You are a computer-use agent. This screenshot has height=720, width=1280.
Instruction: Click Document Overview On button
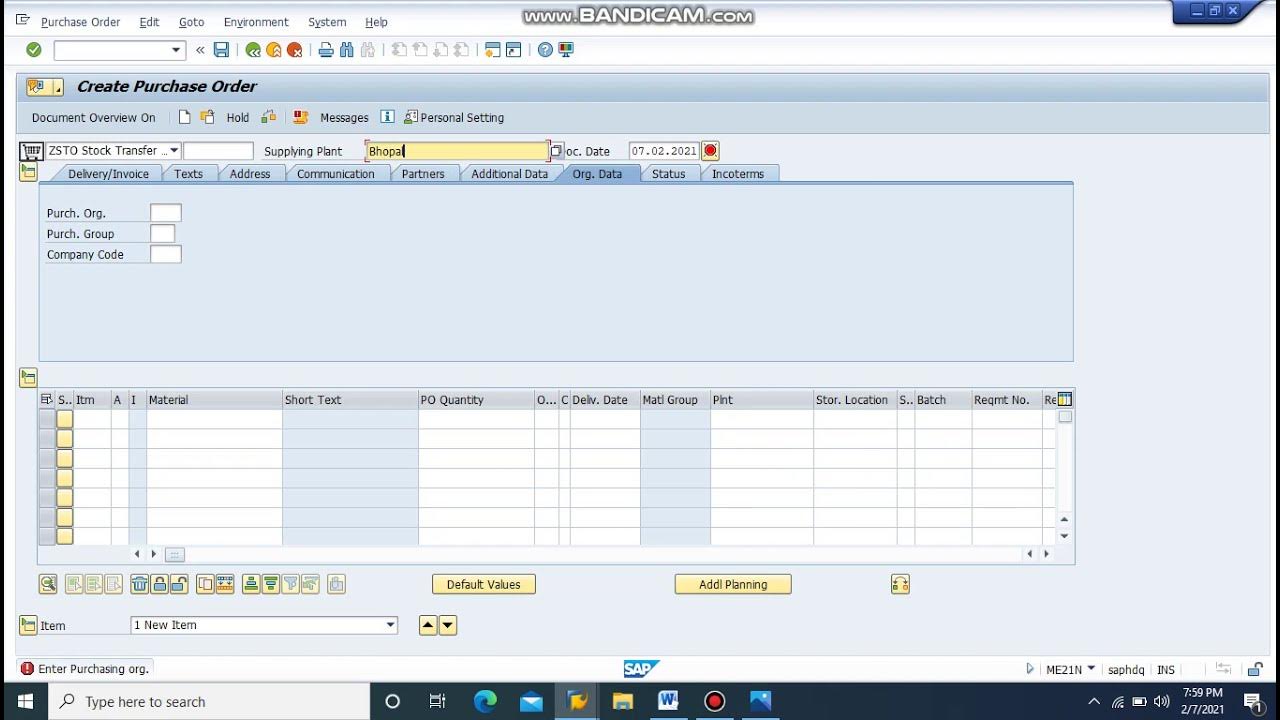pyautogui.click(x=94, y=117)
